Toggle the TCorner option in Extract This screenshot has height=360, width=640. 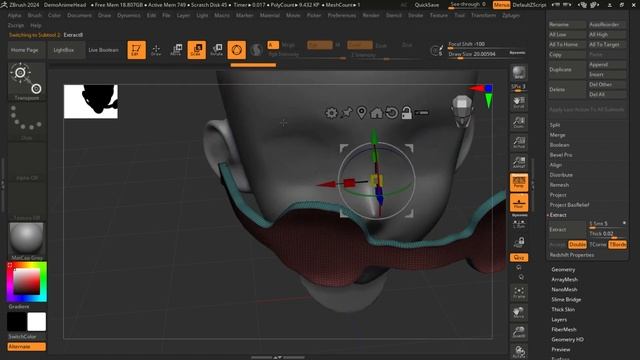point(598,244)
